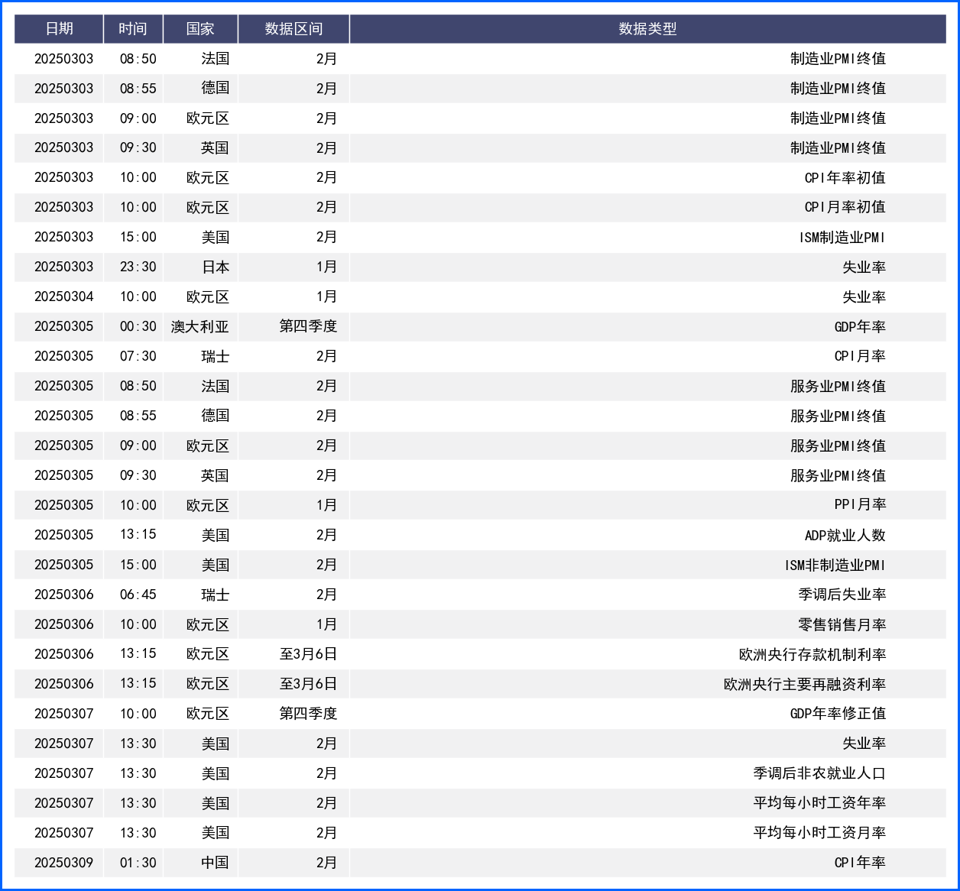Select the ISM非制造业PMI cell
960x891 pixels.
tap(835, 565)
